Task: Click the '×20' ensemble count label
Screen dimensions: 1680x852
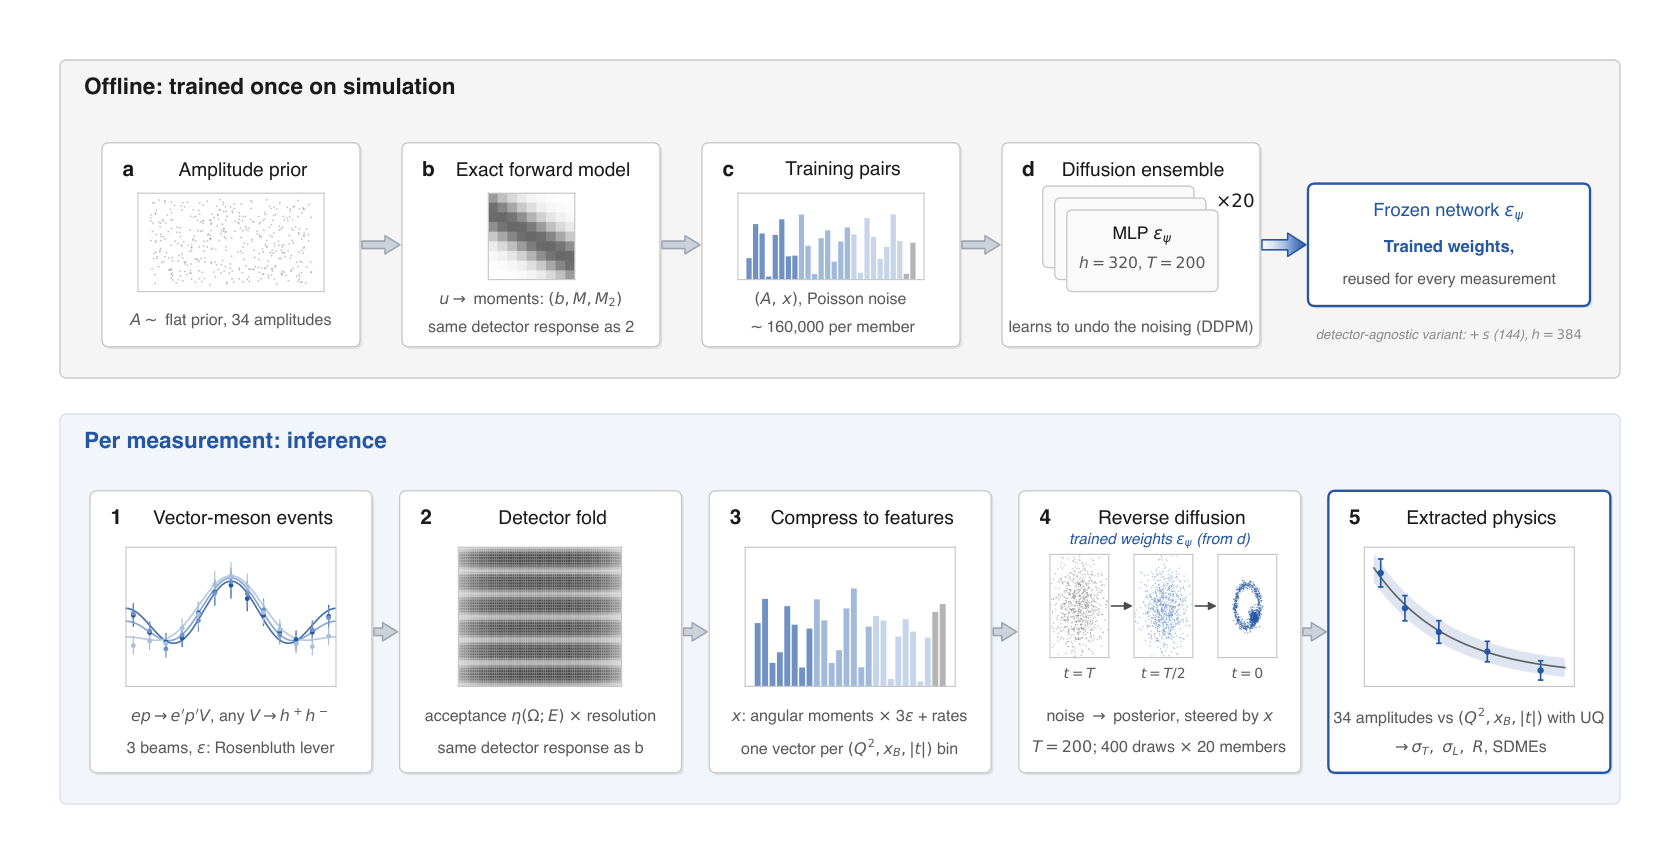Action: click(1236, 201)
